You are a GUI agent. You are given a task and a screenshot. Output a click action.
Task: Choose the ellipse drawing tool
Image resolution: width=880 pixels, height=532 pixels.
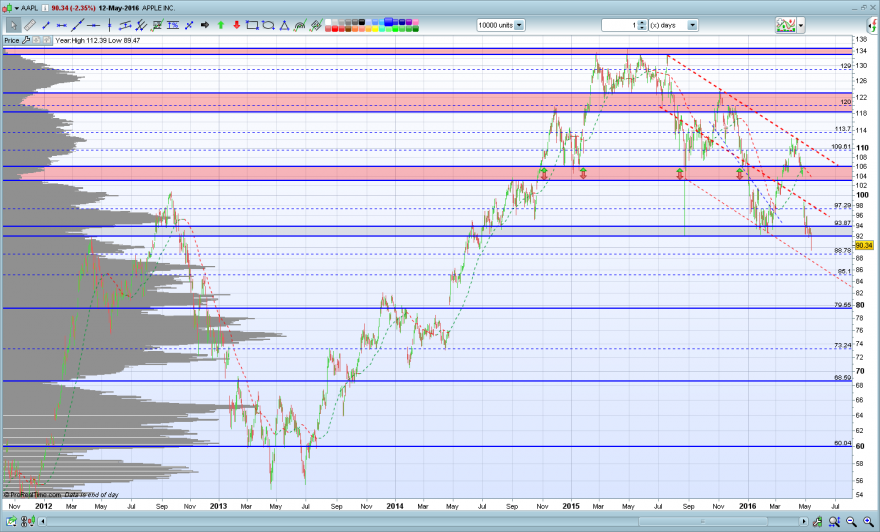(268, 25)
